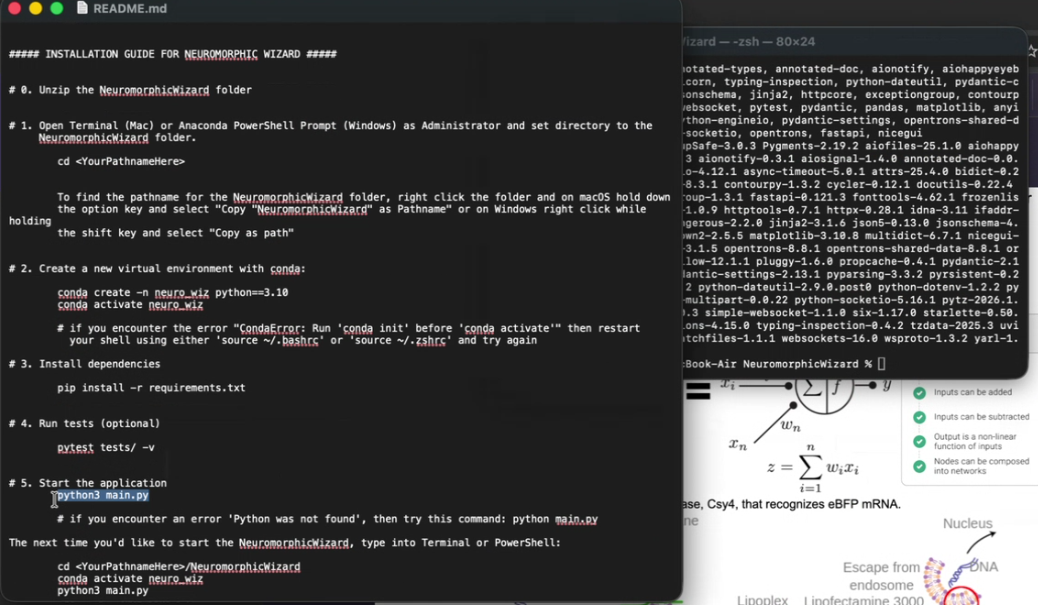Click Terminal line starting 'pSafe-3.0.3 Pygments-2.19.2'
This screenshot has height=605, width=1038.
tap(851, 146)
